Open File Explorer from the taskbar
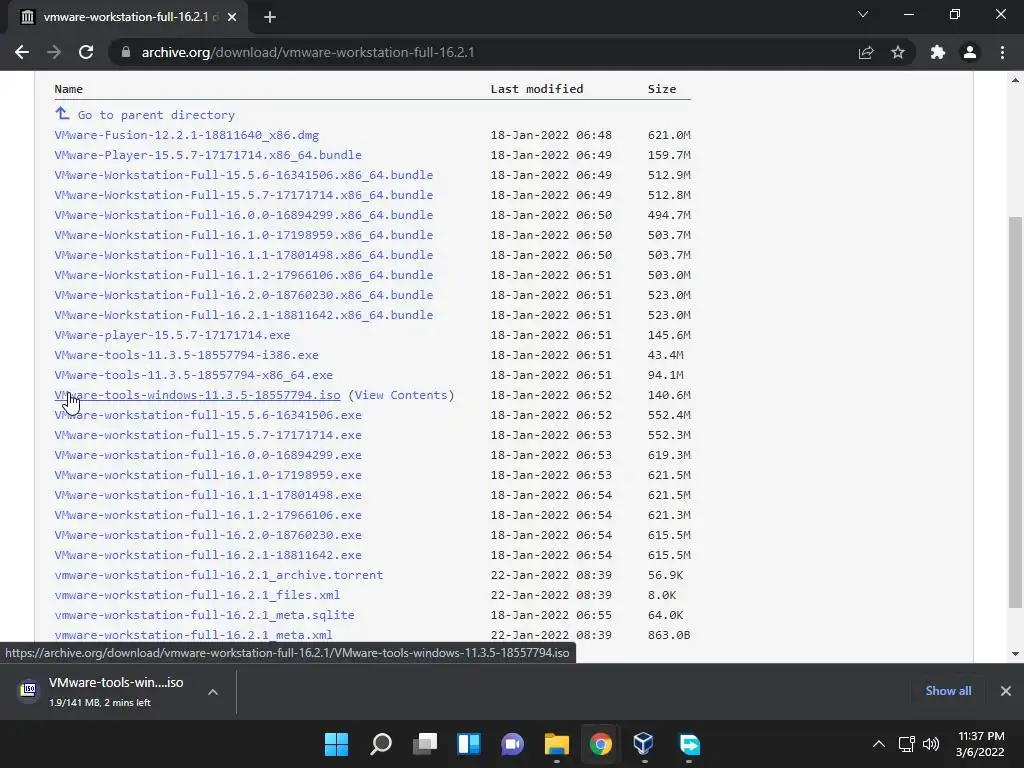Image resolution: width=1024 pixels, height=768 pixels. [x=556, y=744]
